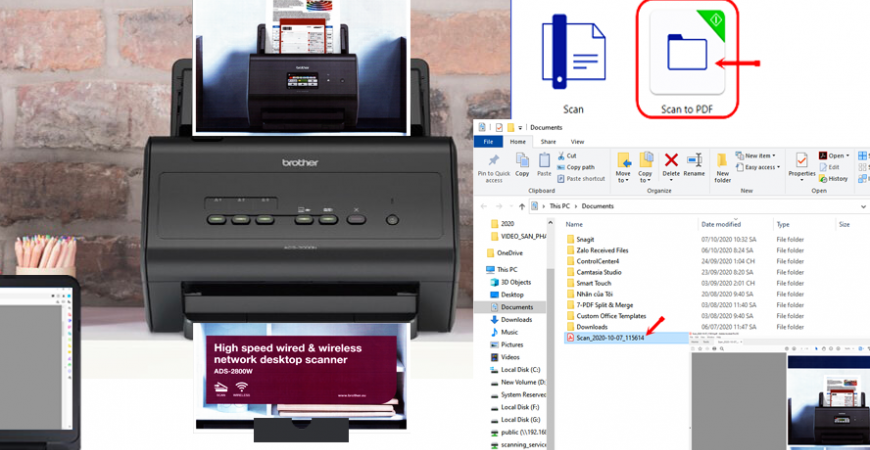Image resolution: width=870 pixels, height=450 pixels.
Task: Expand the Easy access dropdown
Action: point(758,167)
